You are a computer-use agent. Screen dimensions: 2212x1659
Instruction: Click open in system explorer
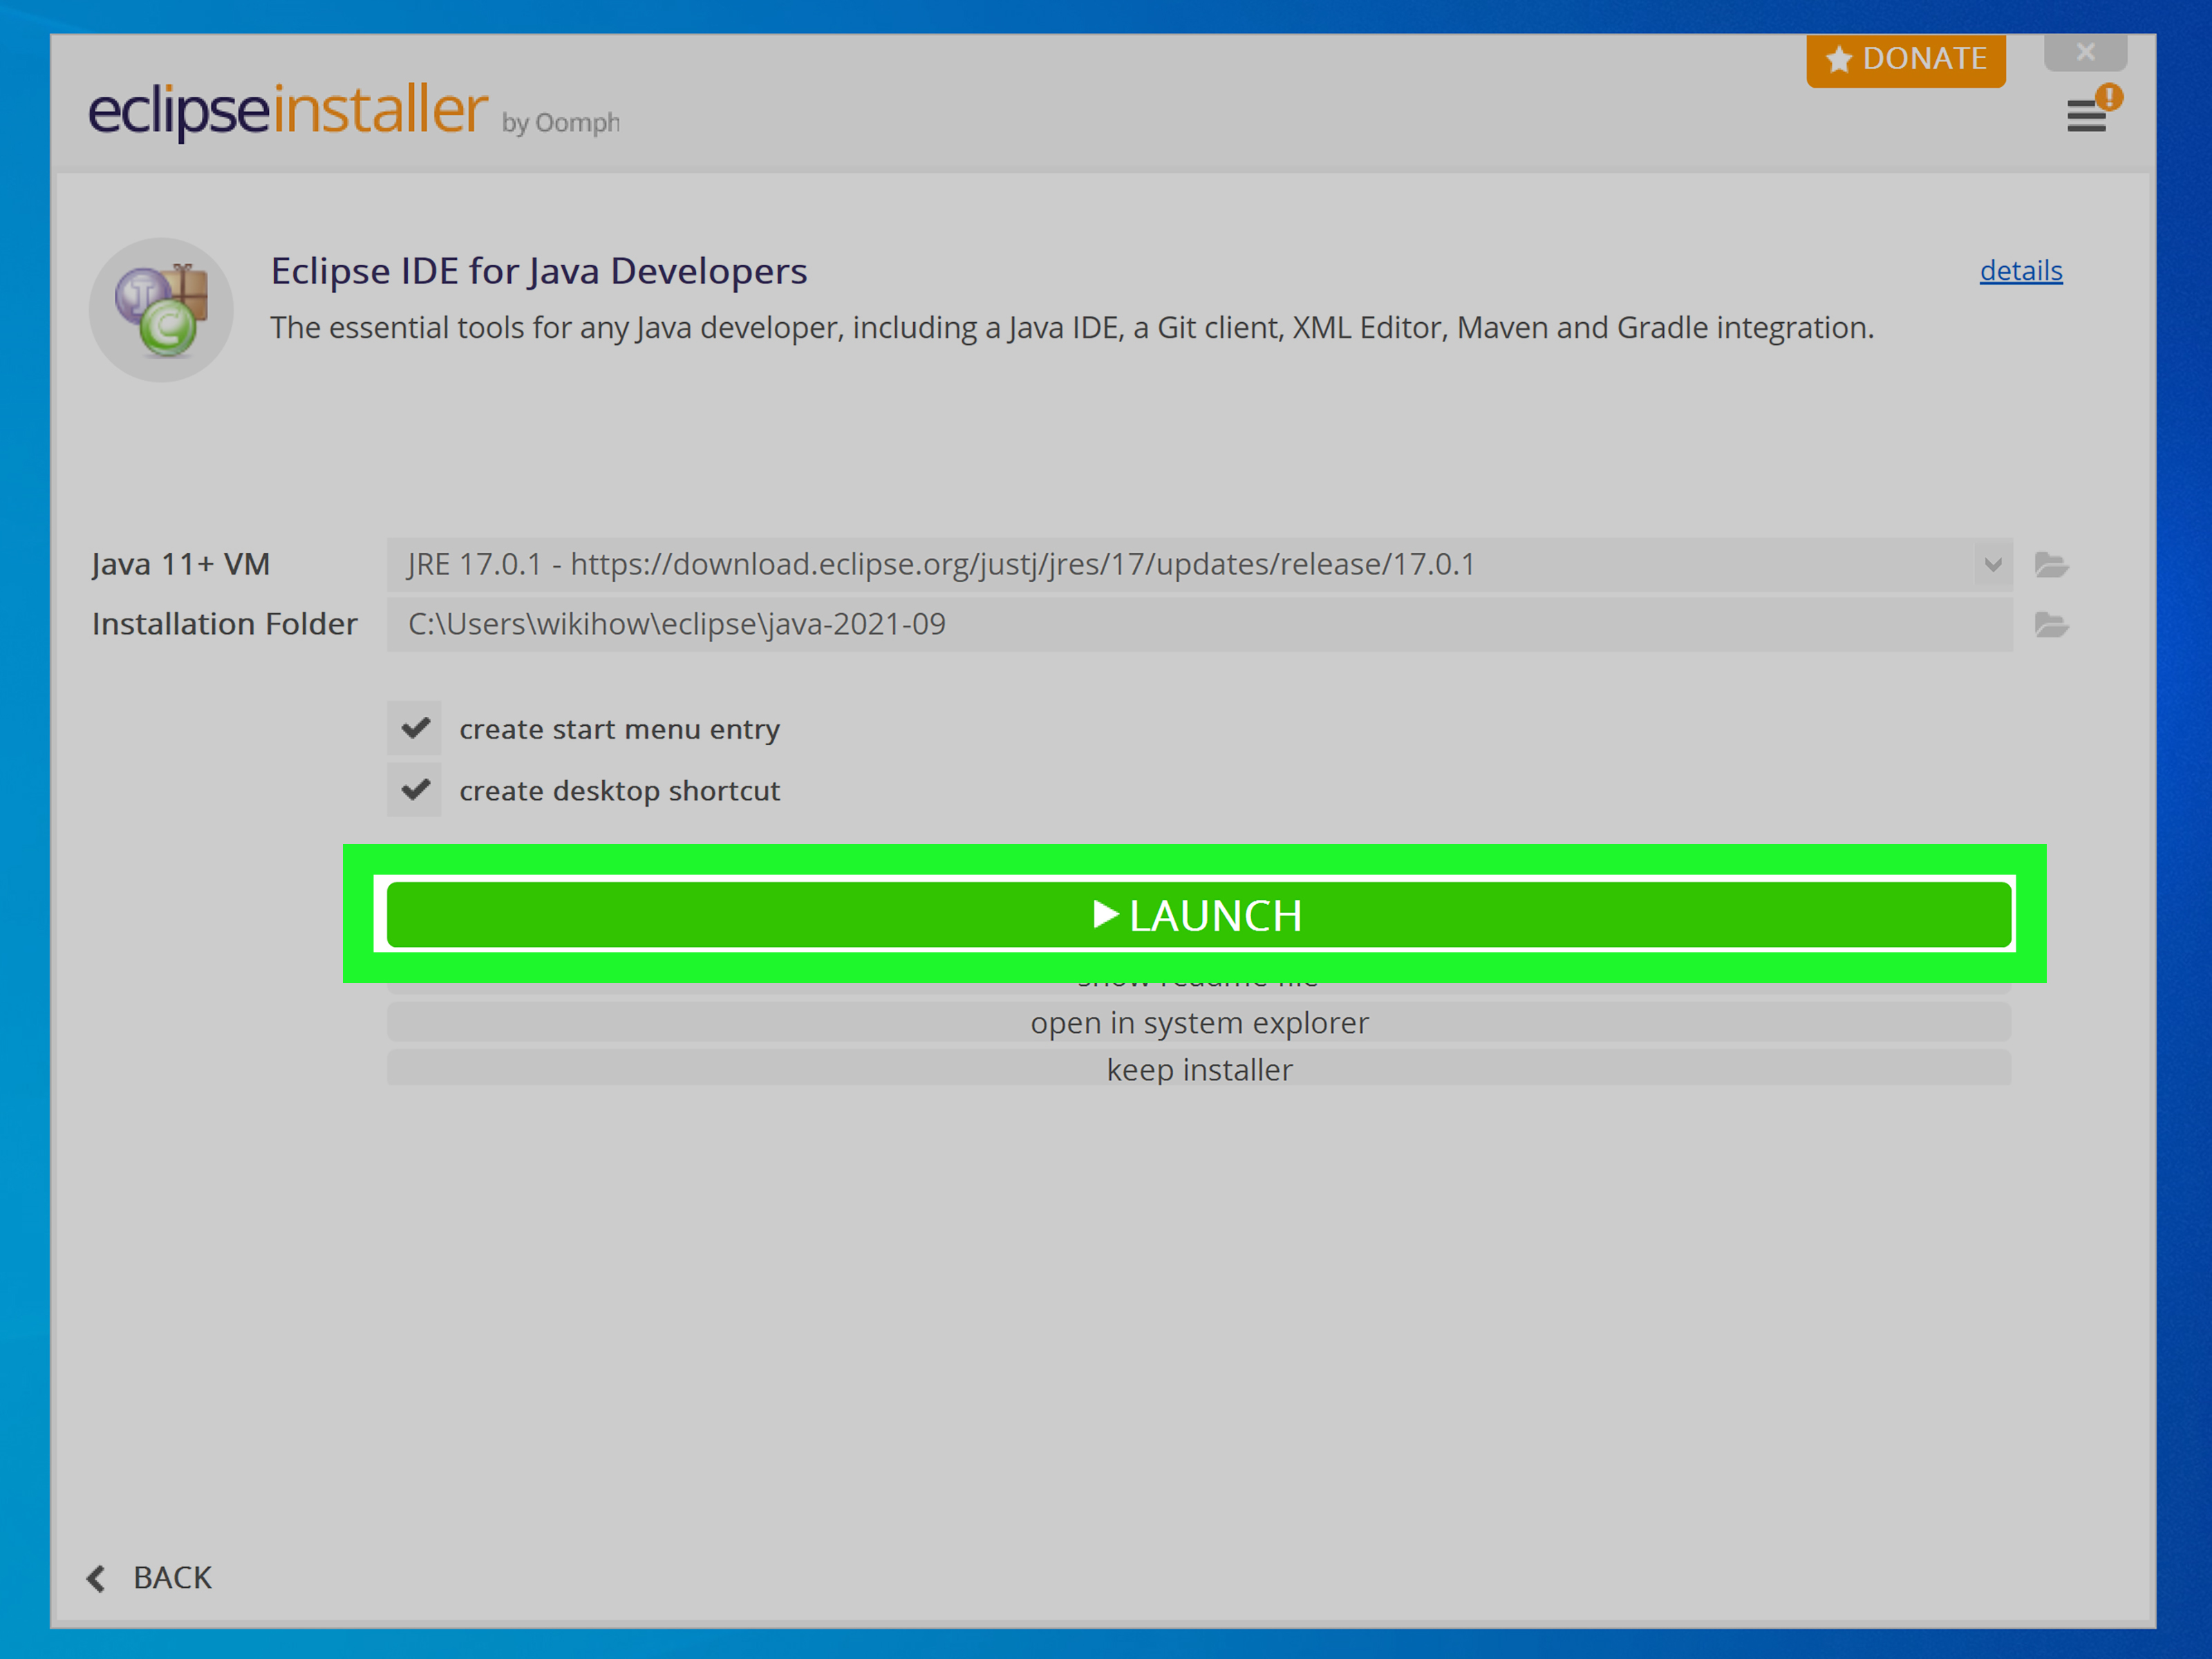(1199, 1023)
